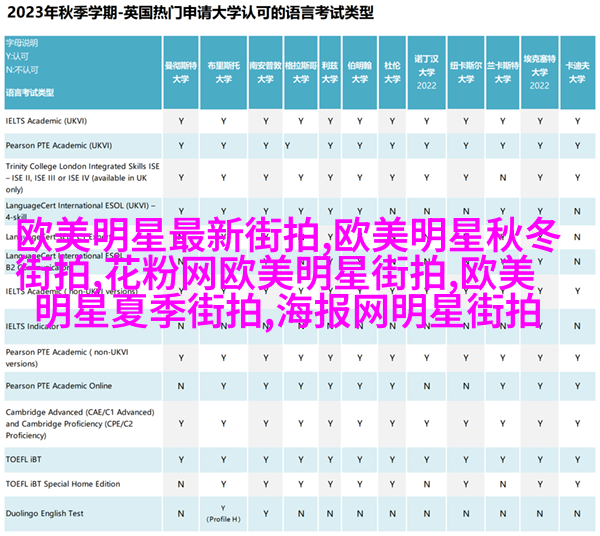The height and width of the screenshot is (536, 600).
Task: Click the 'TOEFL iBT' row label
Action: [x=23, y=459]
